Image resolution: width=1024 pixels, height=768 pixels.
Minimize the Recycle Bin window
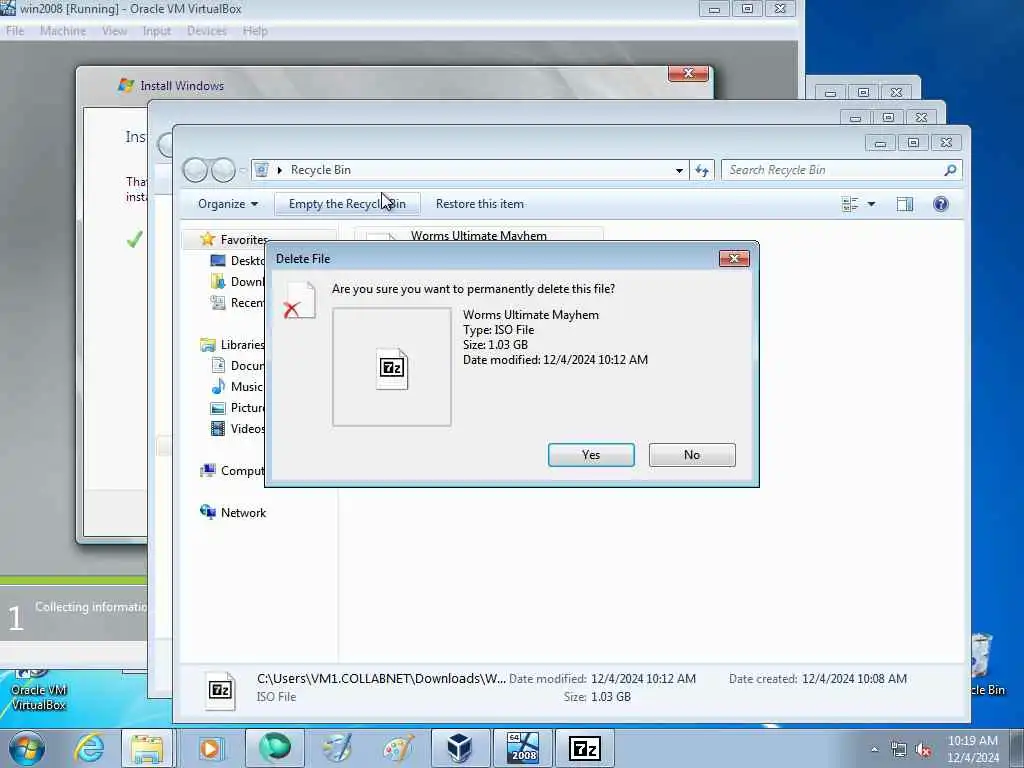[x=880, y=142]
